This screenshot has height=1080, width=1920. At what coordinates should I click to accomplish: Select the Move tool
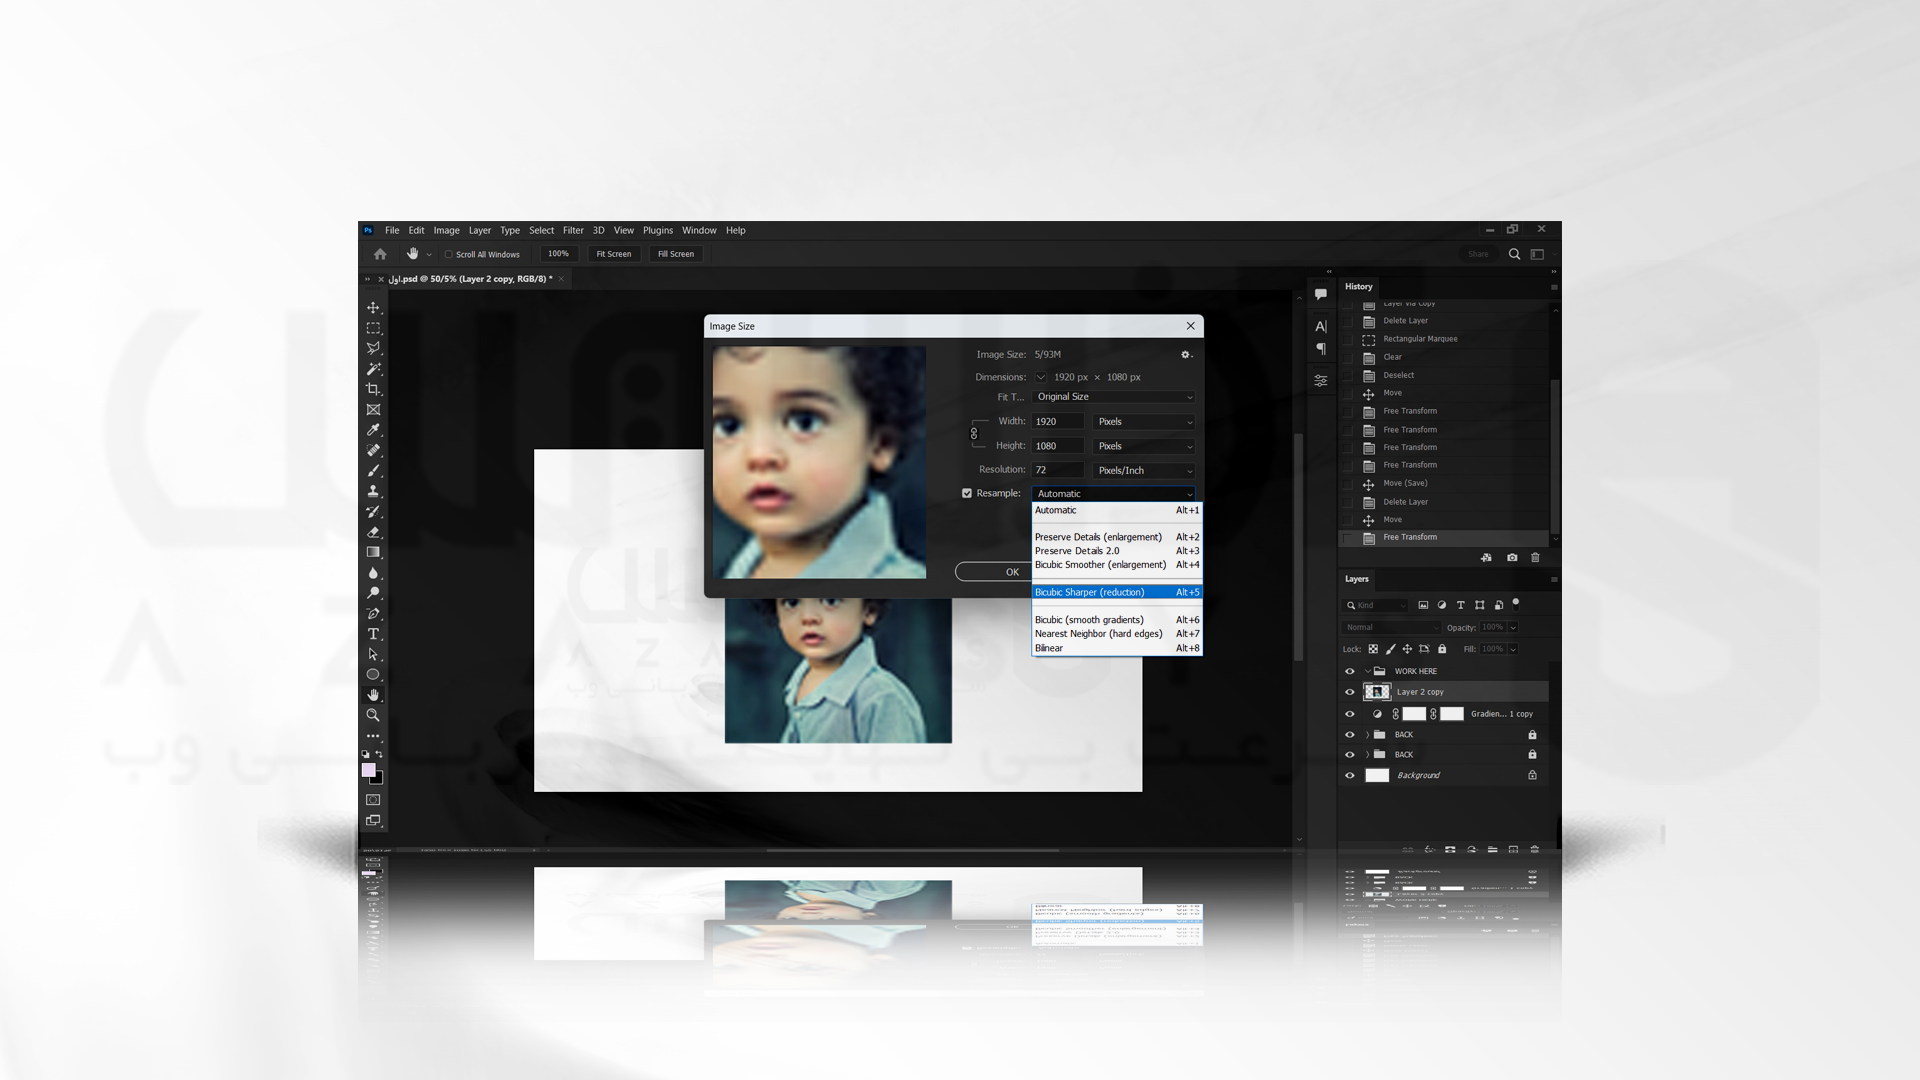373,308
